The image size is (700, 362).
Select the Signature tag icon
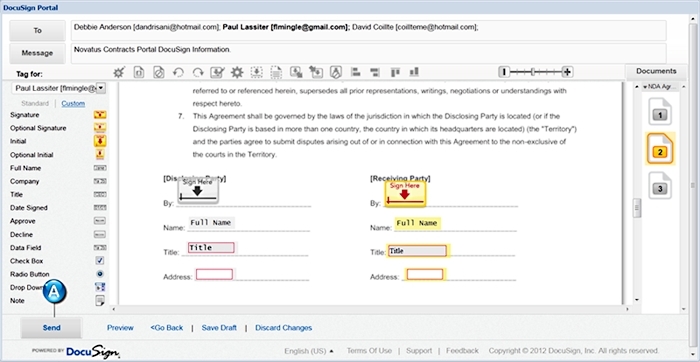tap(100, 115)
